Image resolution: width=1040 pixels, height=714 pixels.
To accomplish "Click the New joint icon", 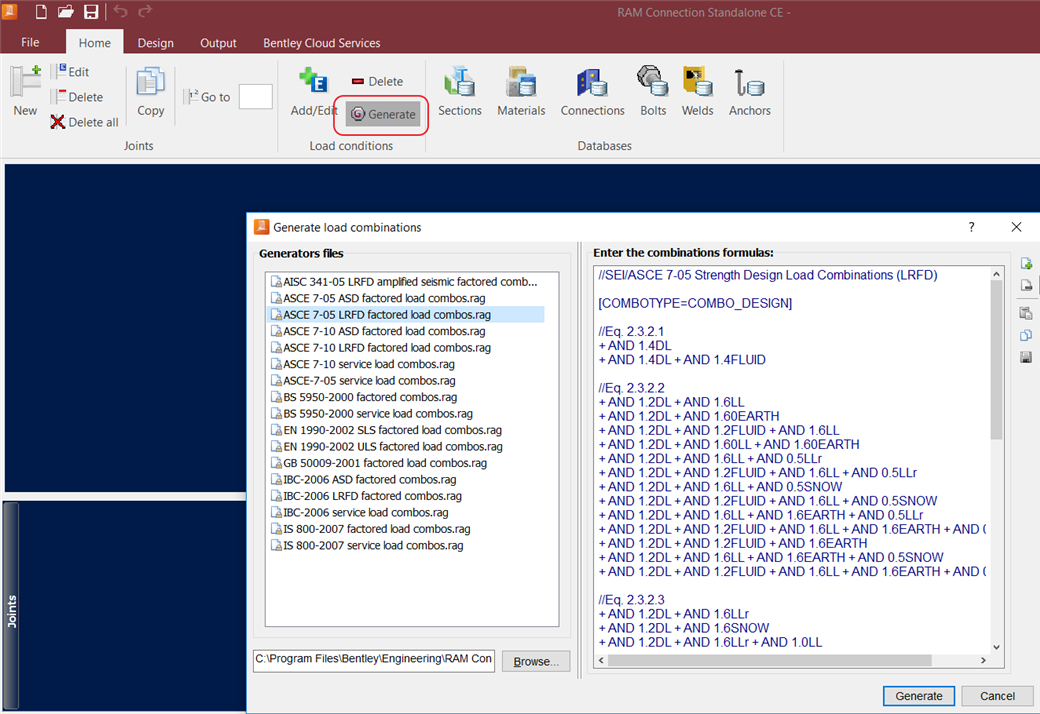I will coord(25,92).
